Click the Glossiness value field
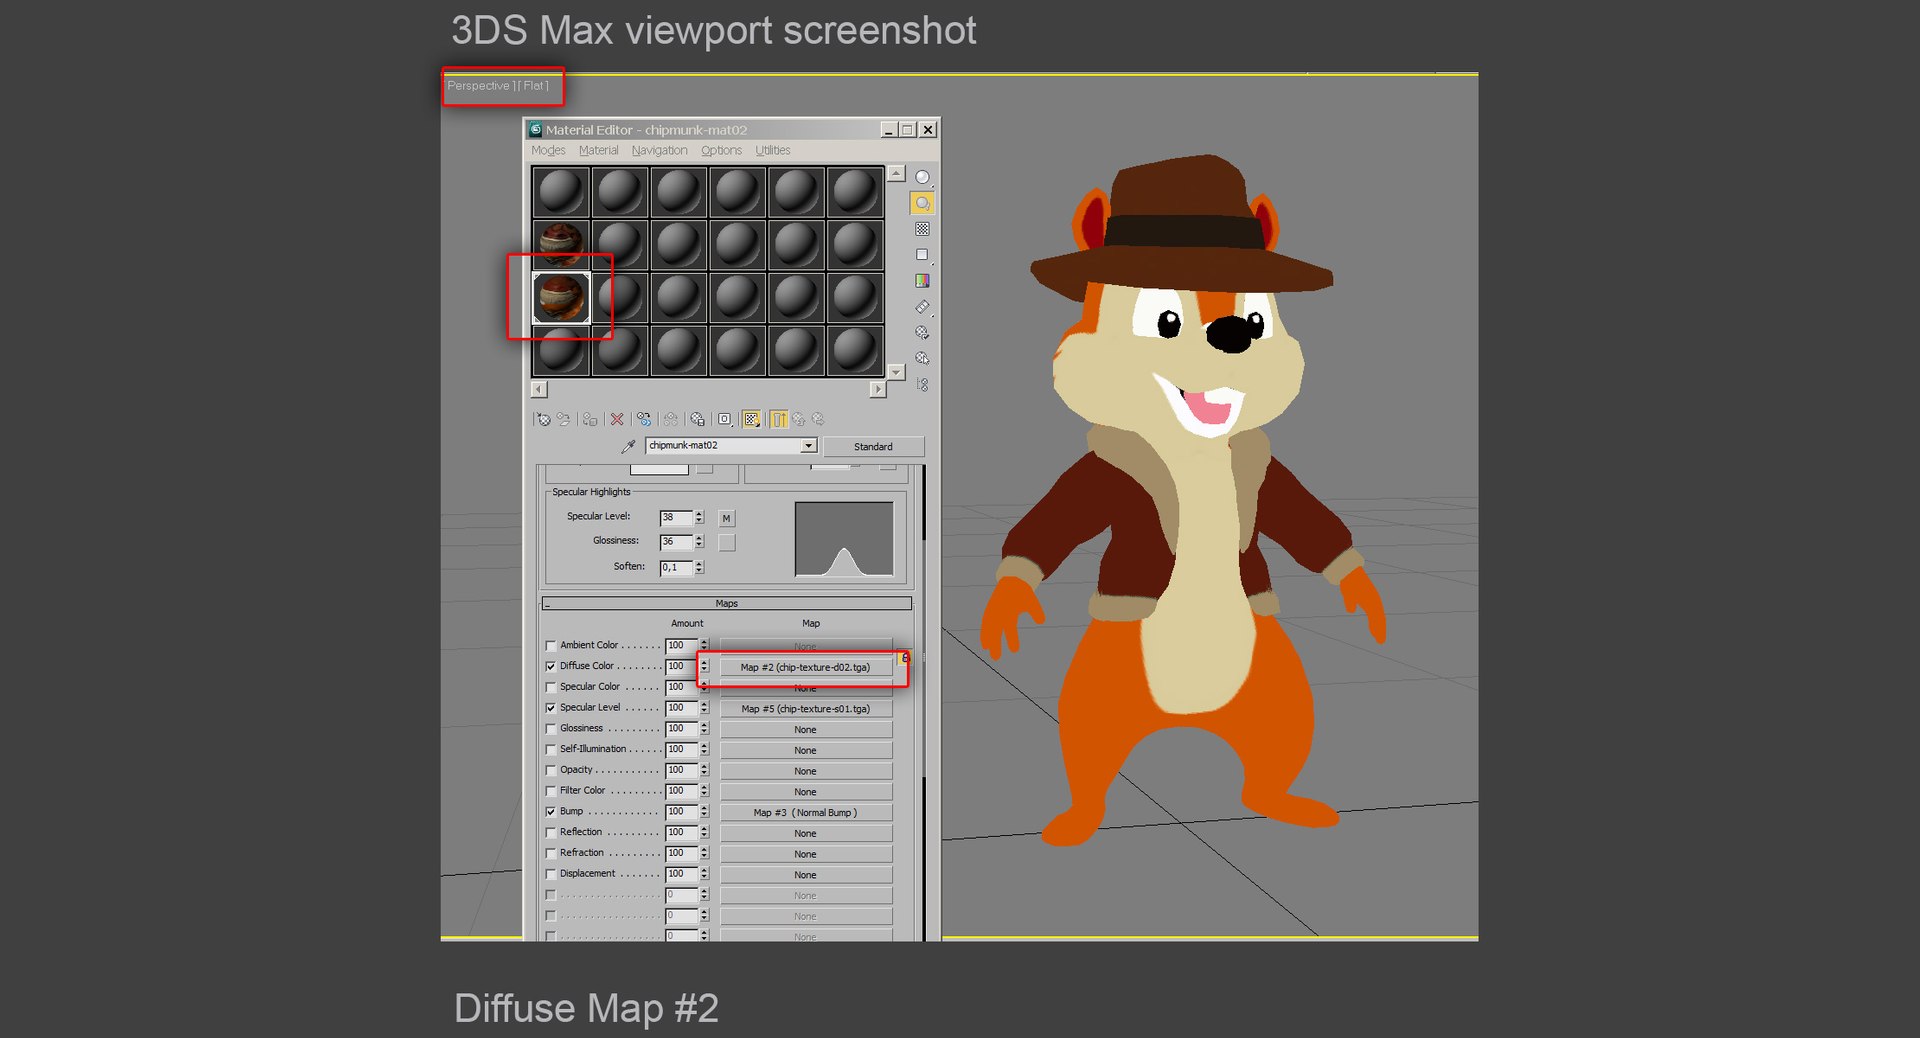The height and width of the screenshot is (1038, 1920). pos(676,542)
